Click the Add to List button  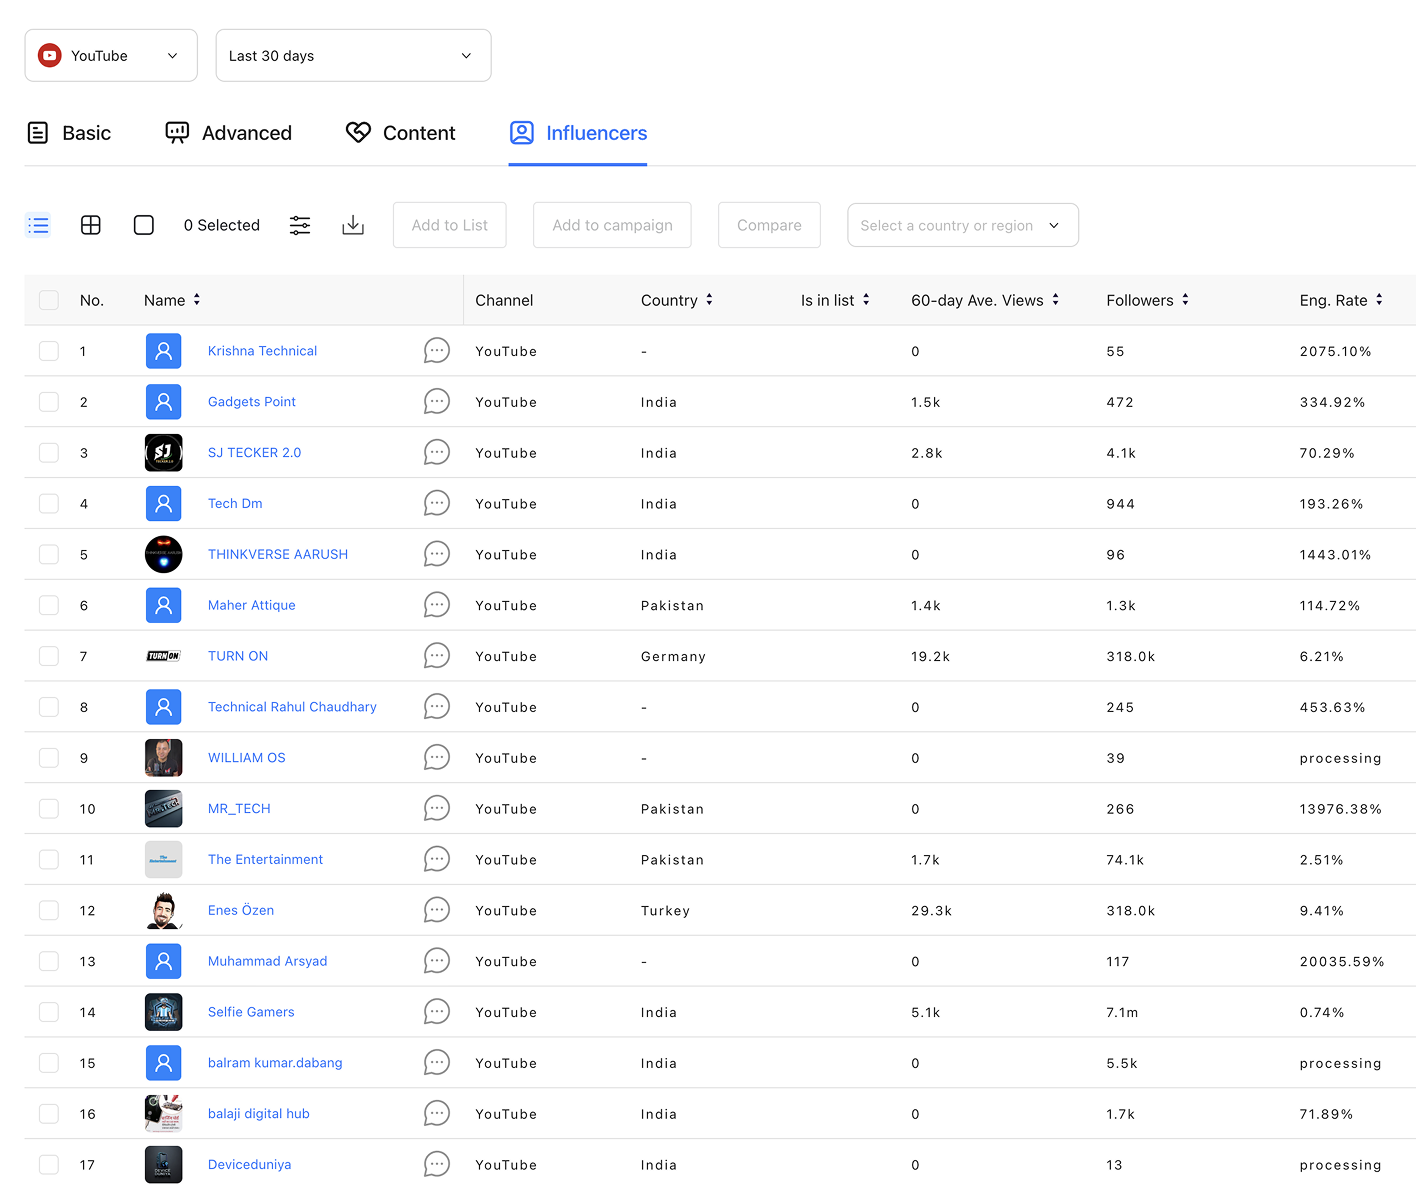450,225
